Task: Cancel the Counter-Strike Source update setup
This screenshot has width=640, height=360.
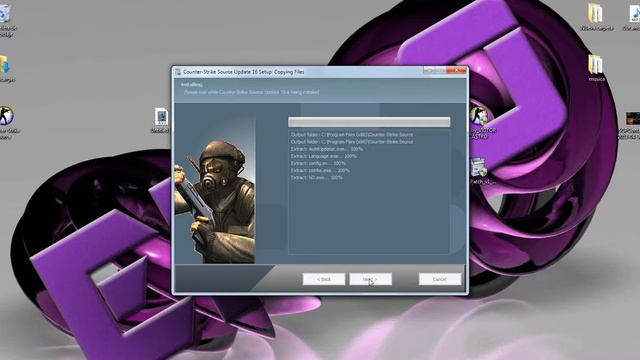Action: [x=440, y=279]
